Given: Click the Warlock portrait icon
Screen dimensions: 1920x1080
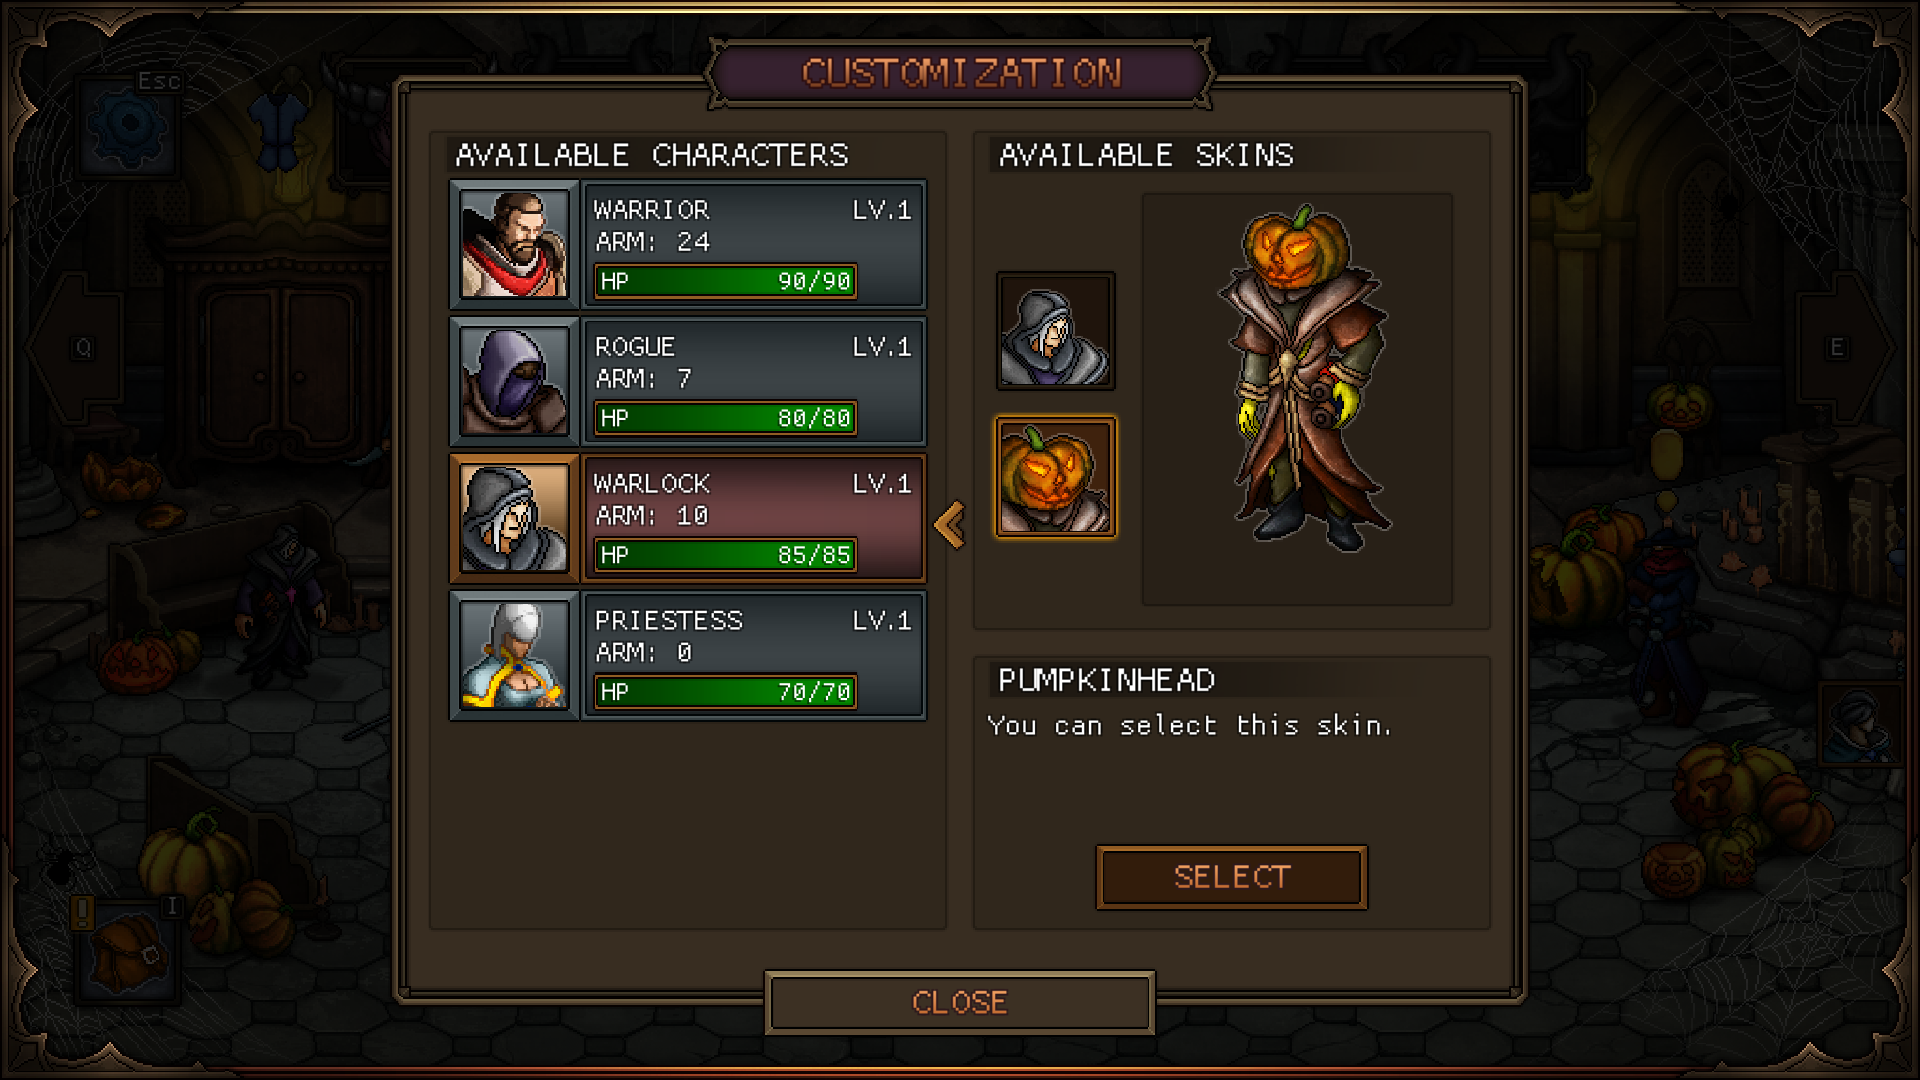Looking at the screenshot, I should click(514, 519).
